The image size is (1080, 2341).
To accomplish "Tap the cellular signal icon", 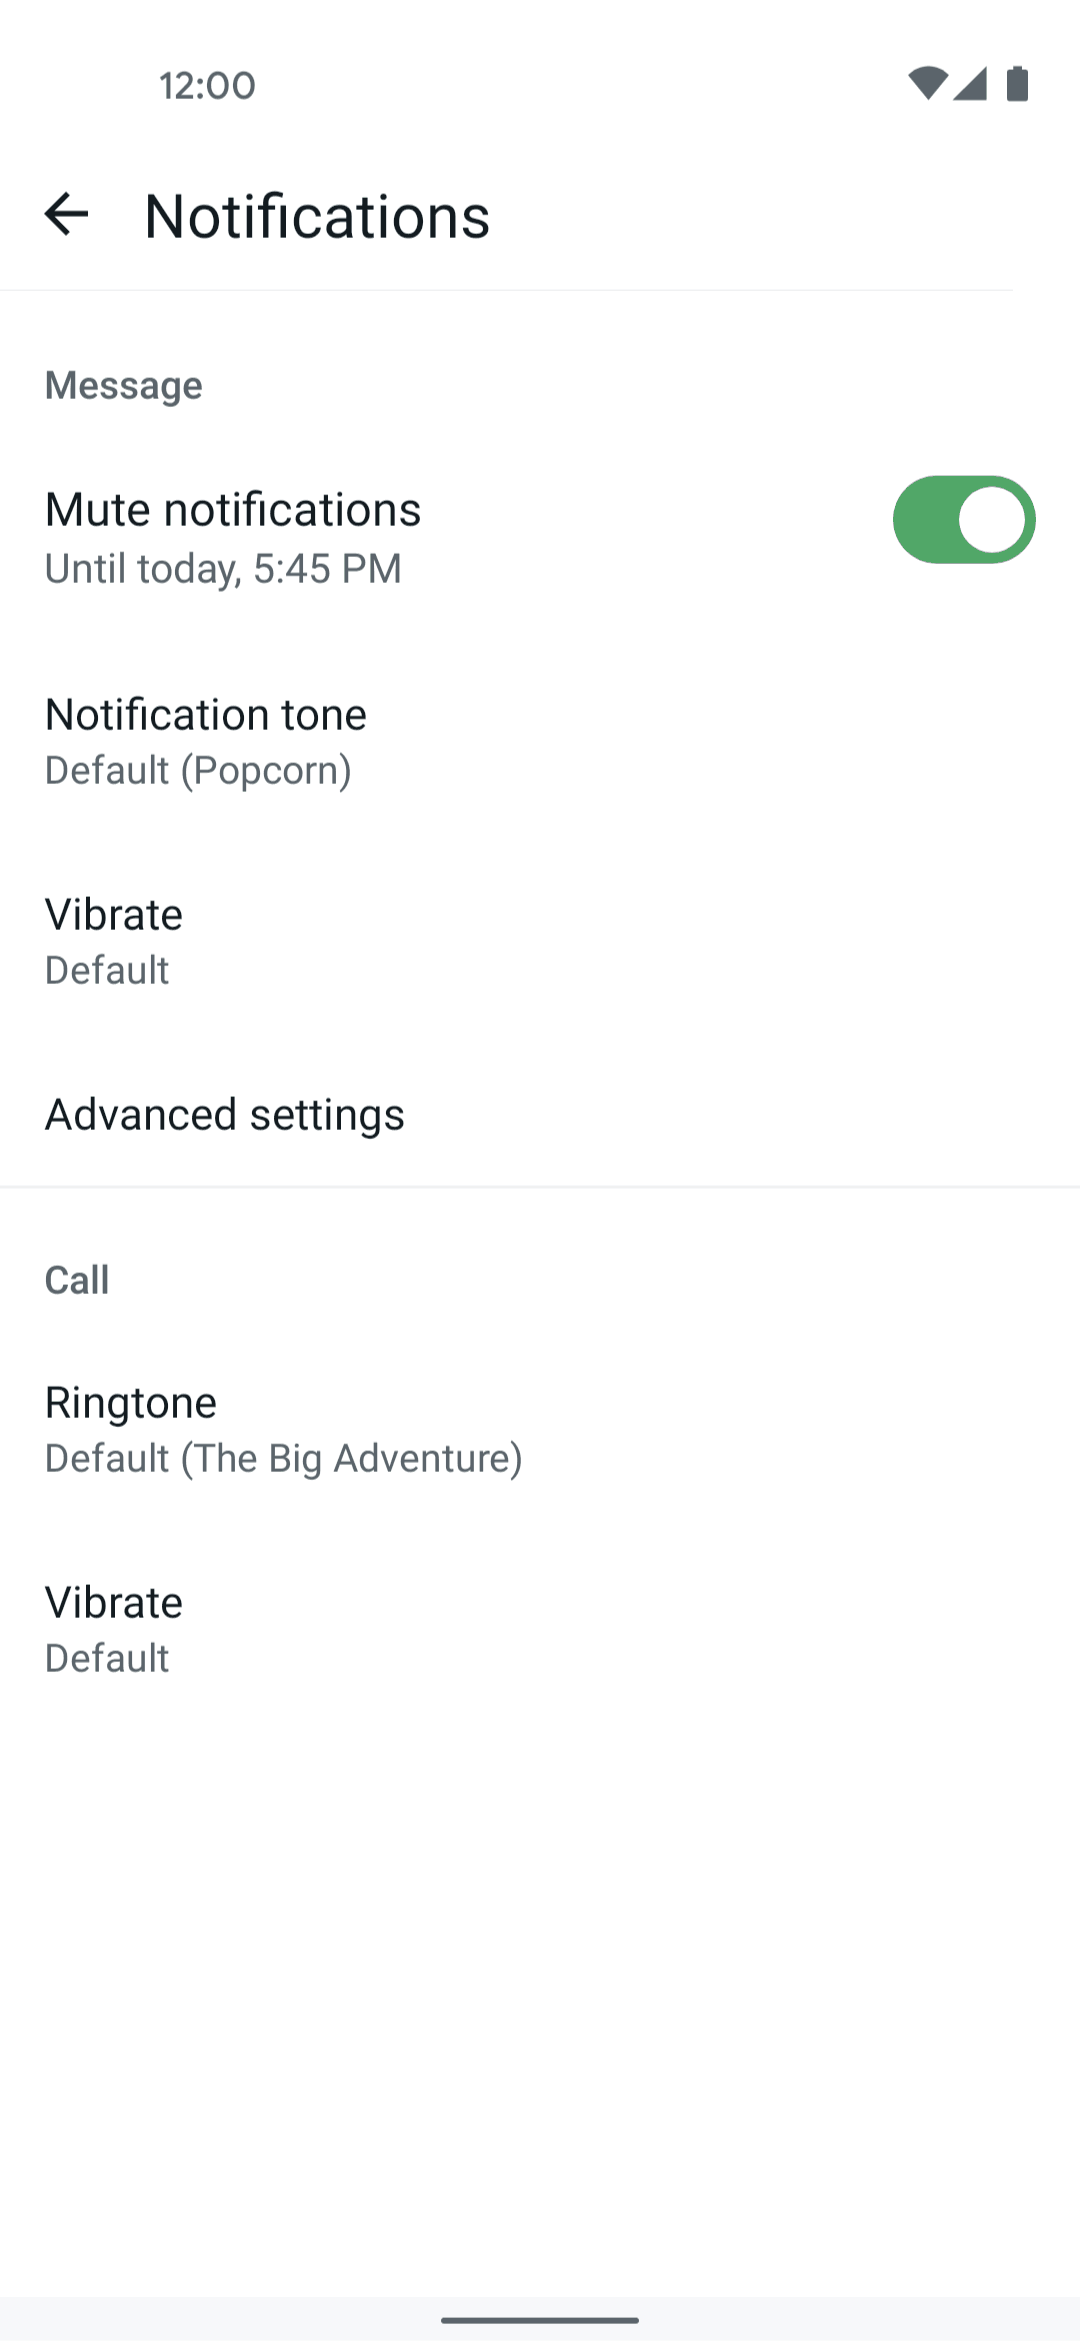I will tap(970, 84).
